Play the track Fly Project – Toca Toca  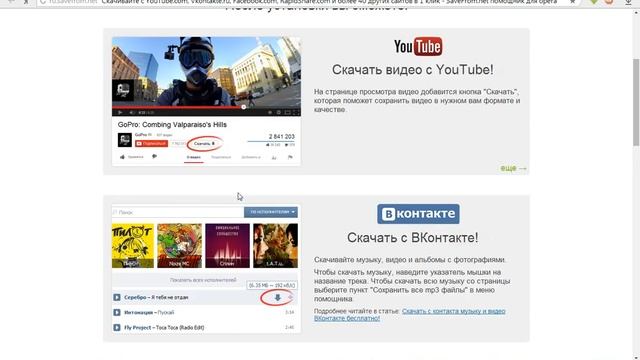(117, 327)
